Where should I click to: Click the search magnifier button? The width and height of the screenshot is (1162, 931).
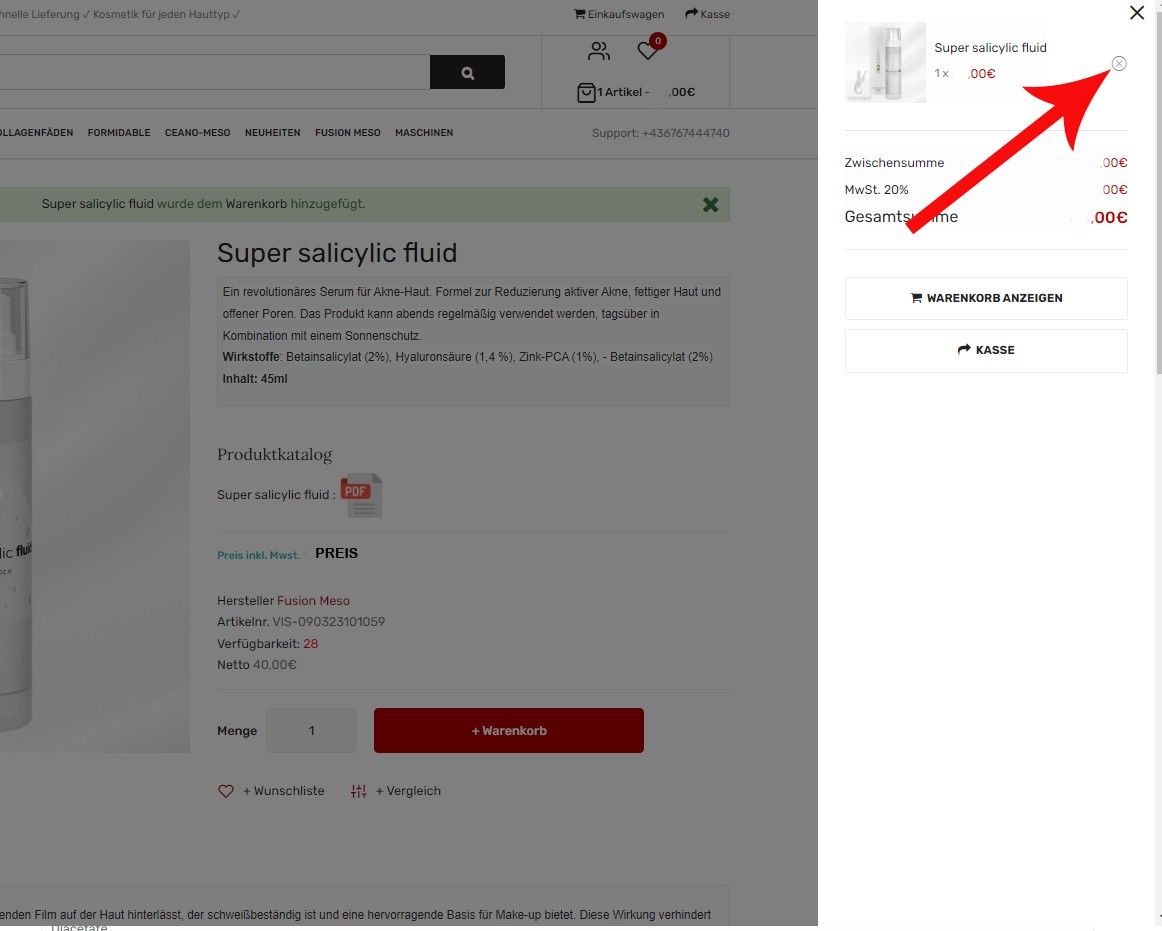(467, 73)
